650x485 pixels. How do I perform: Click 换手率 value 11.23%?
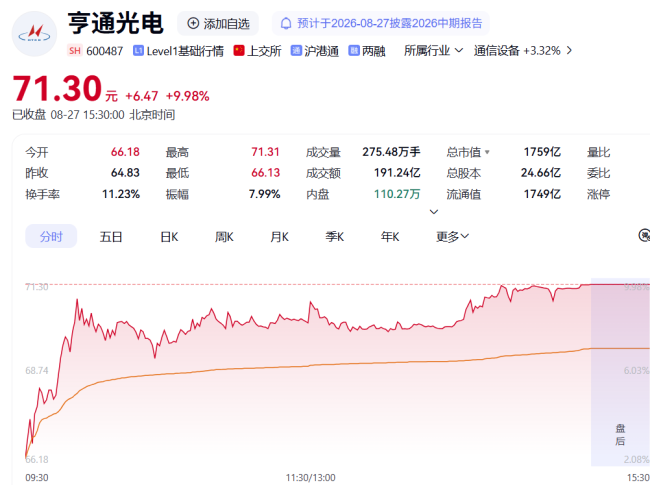click(121, 194)
